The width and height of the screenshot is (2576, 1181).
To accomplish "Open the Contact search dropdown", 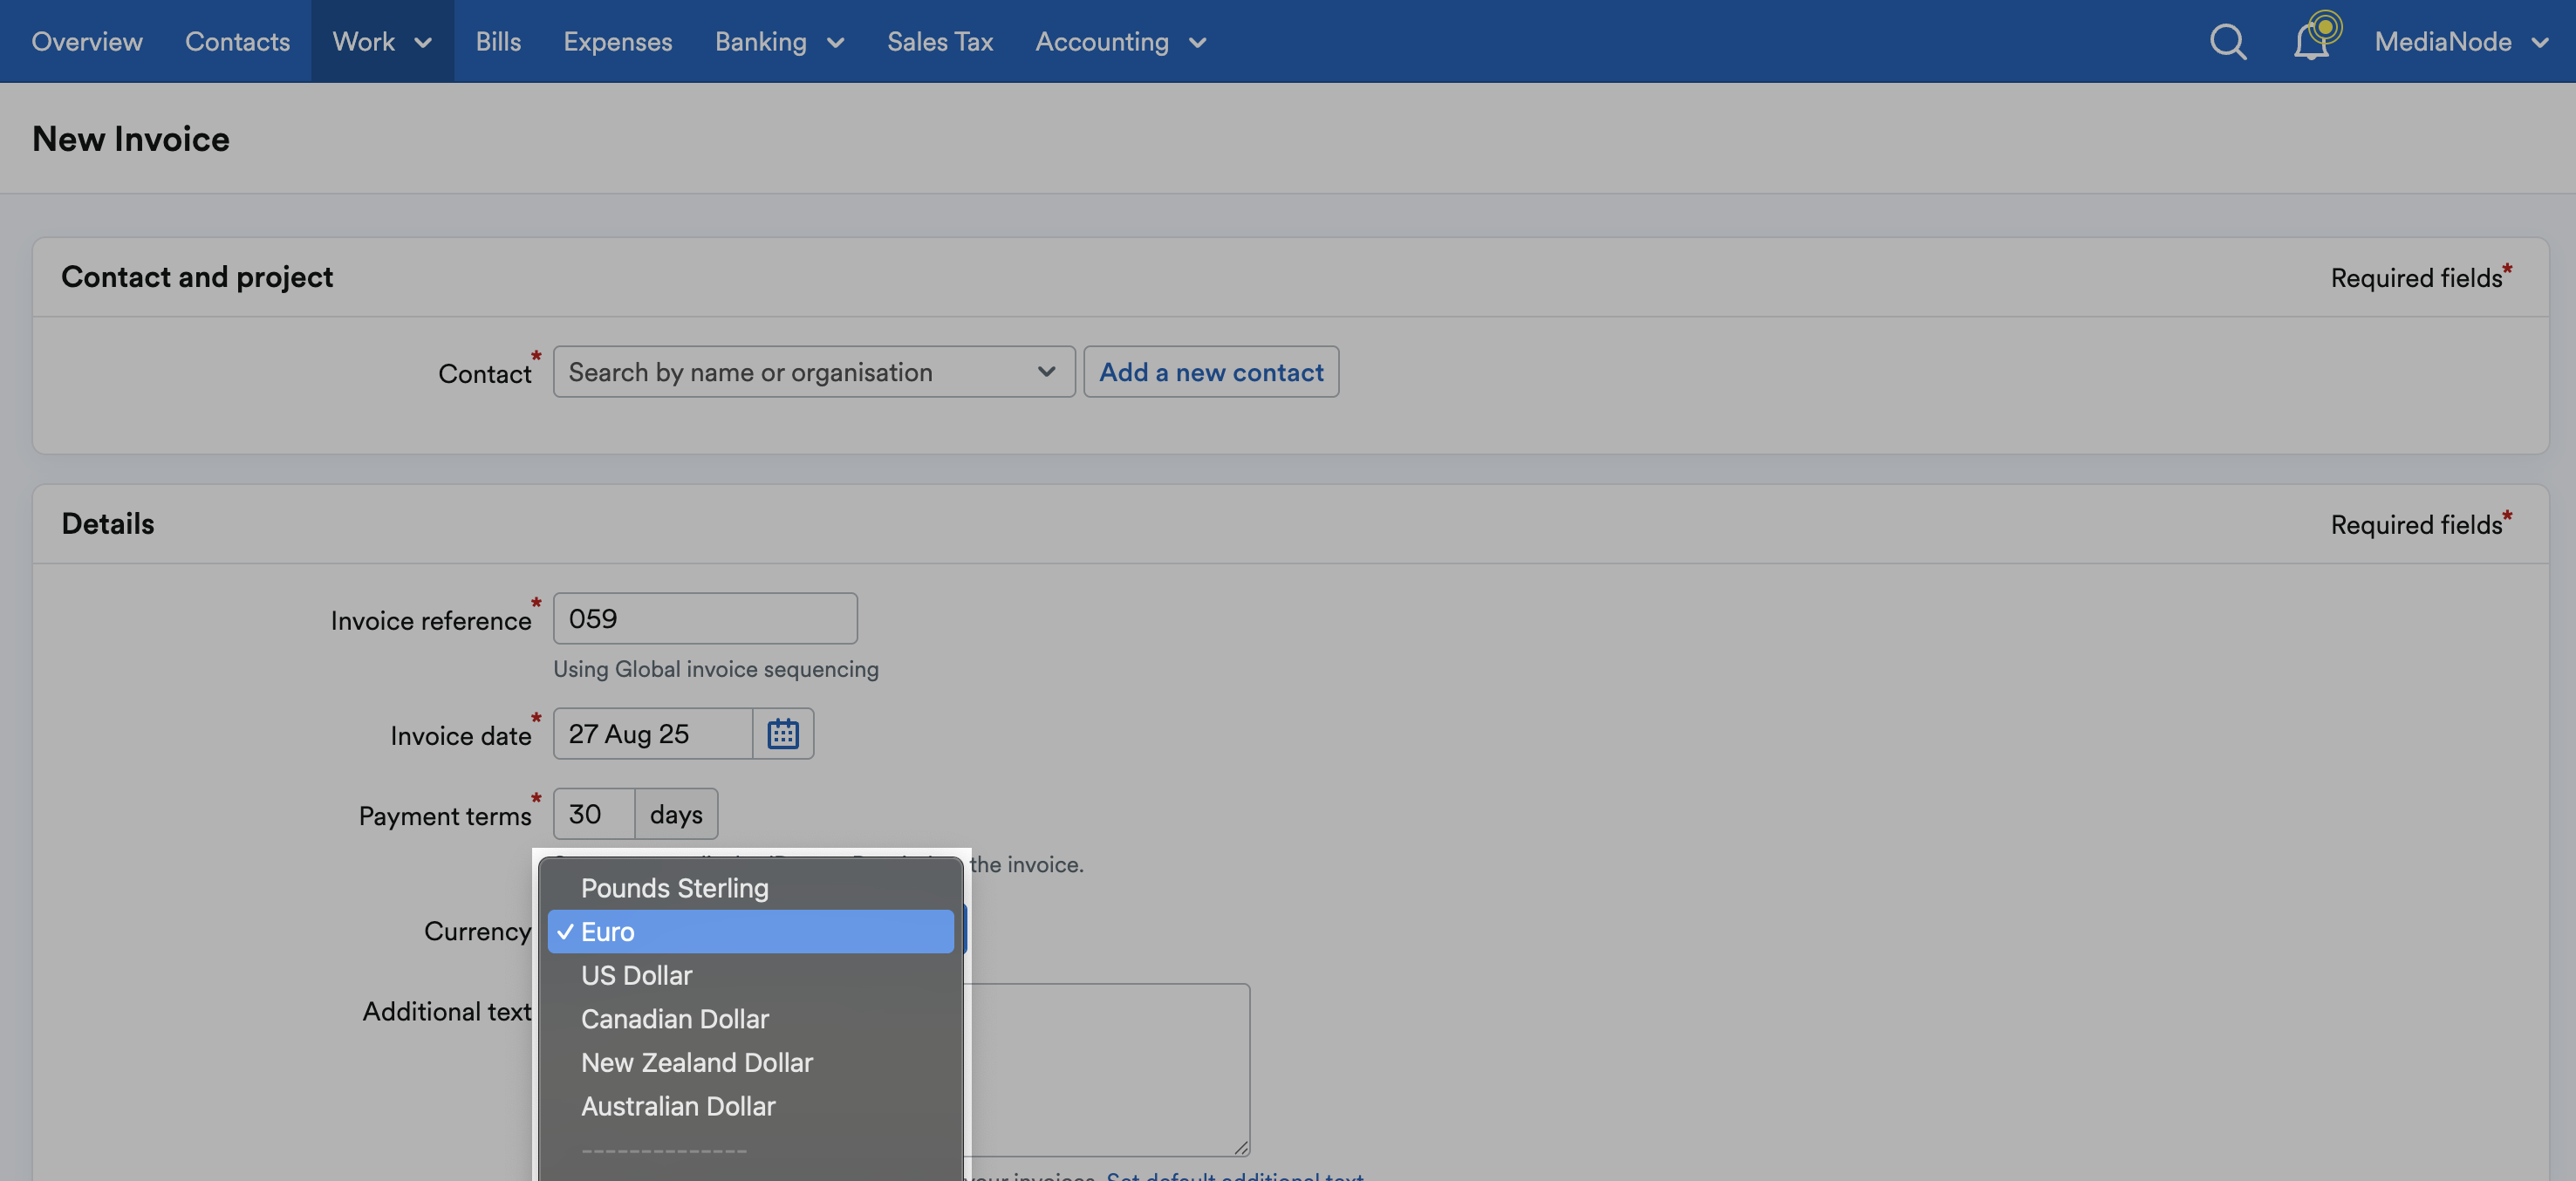I will point(814,372).
